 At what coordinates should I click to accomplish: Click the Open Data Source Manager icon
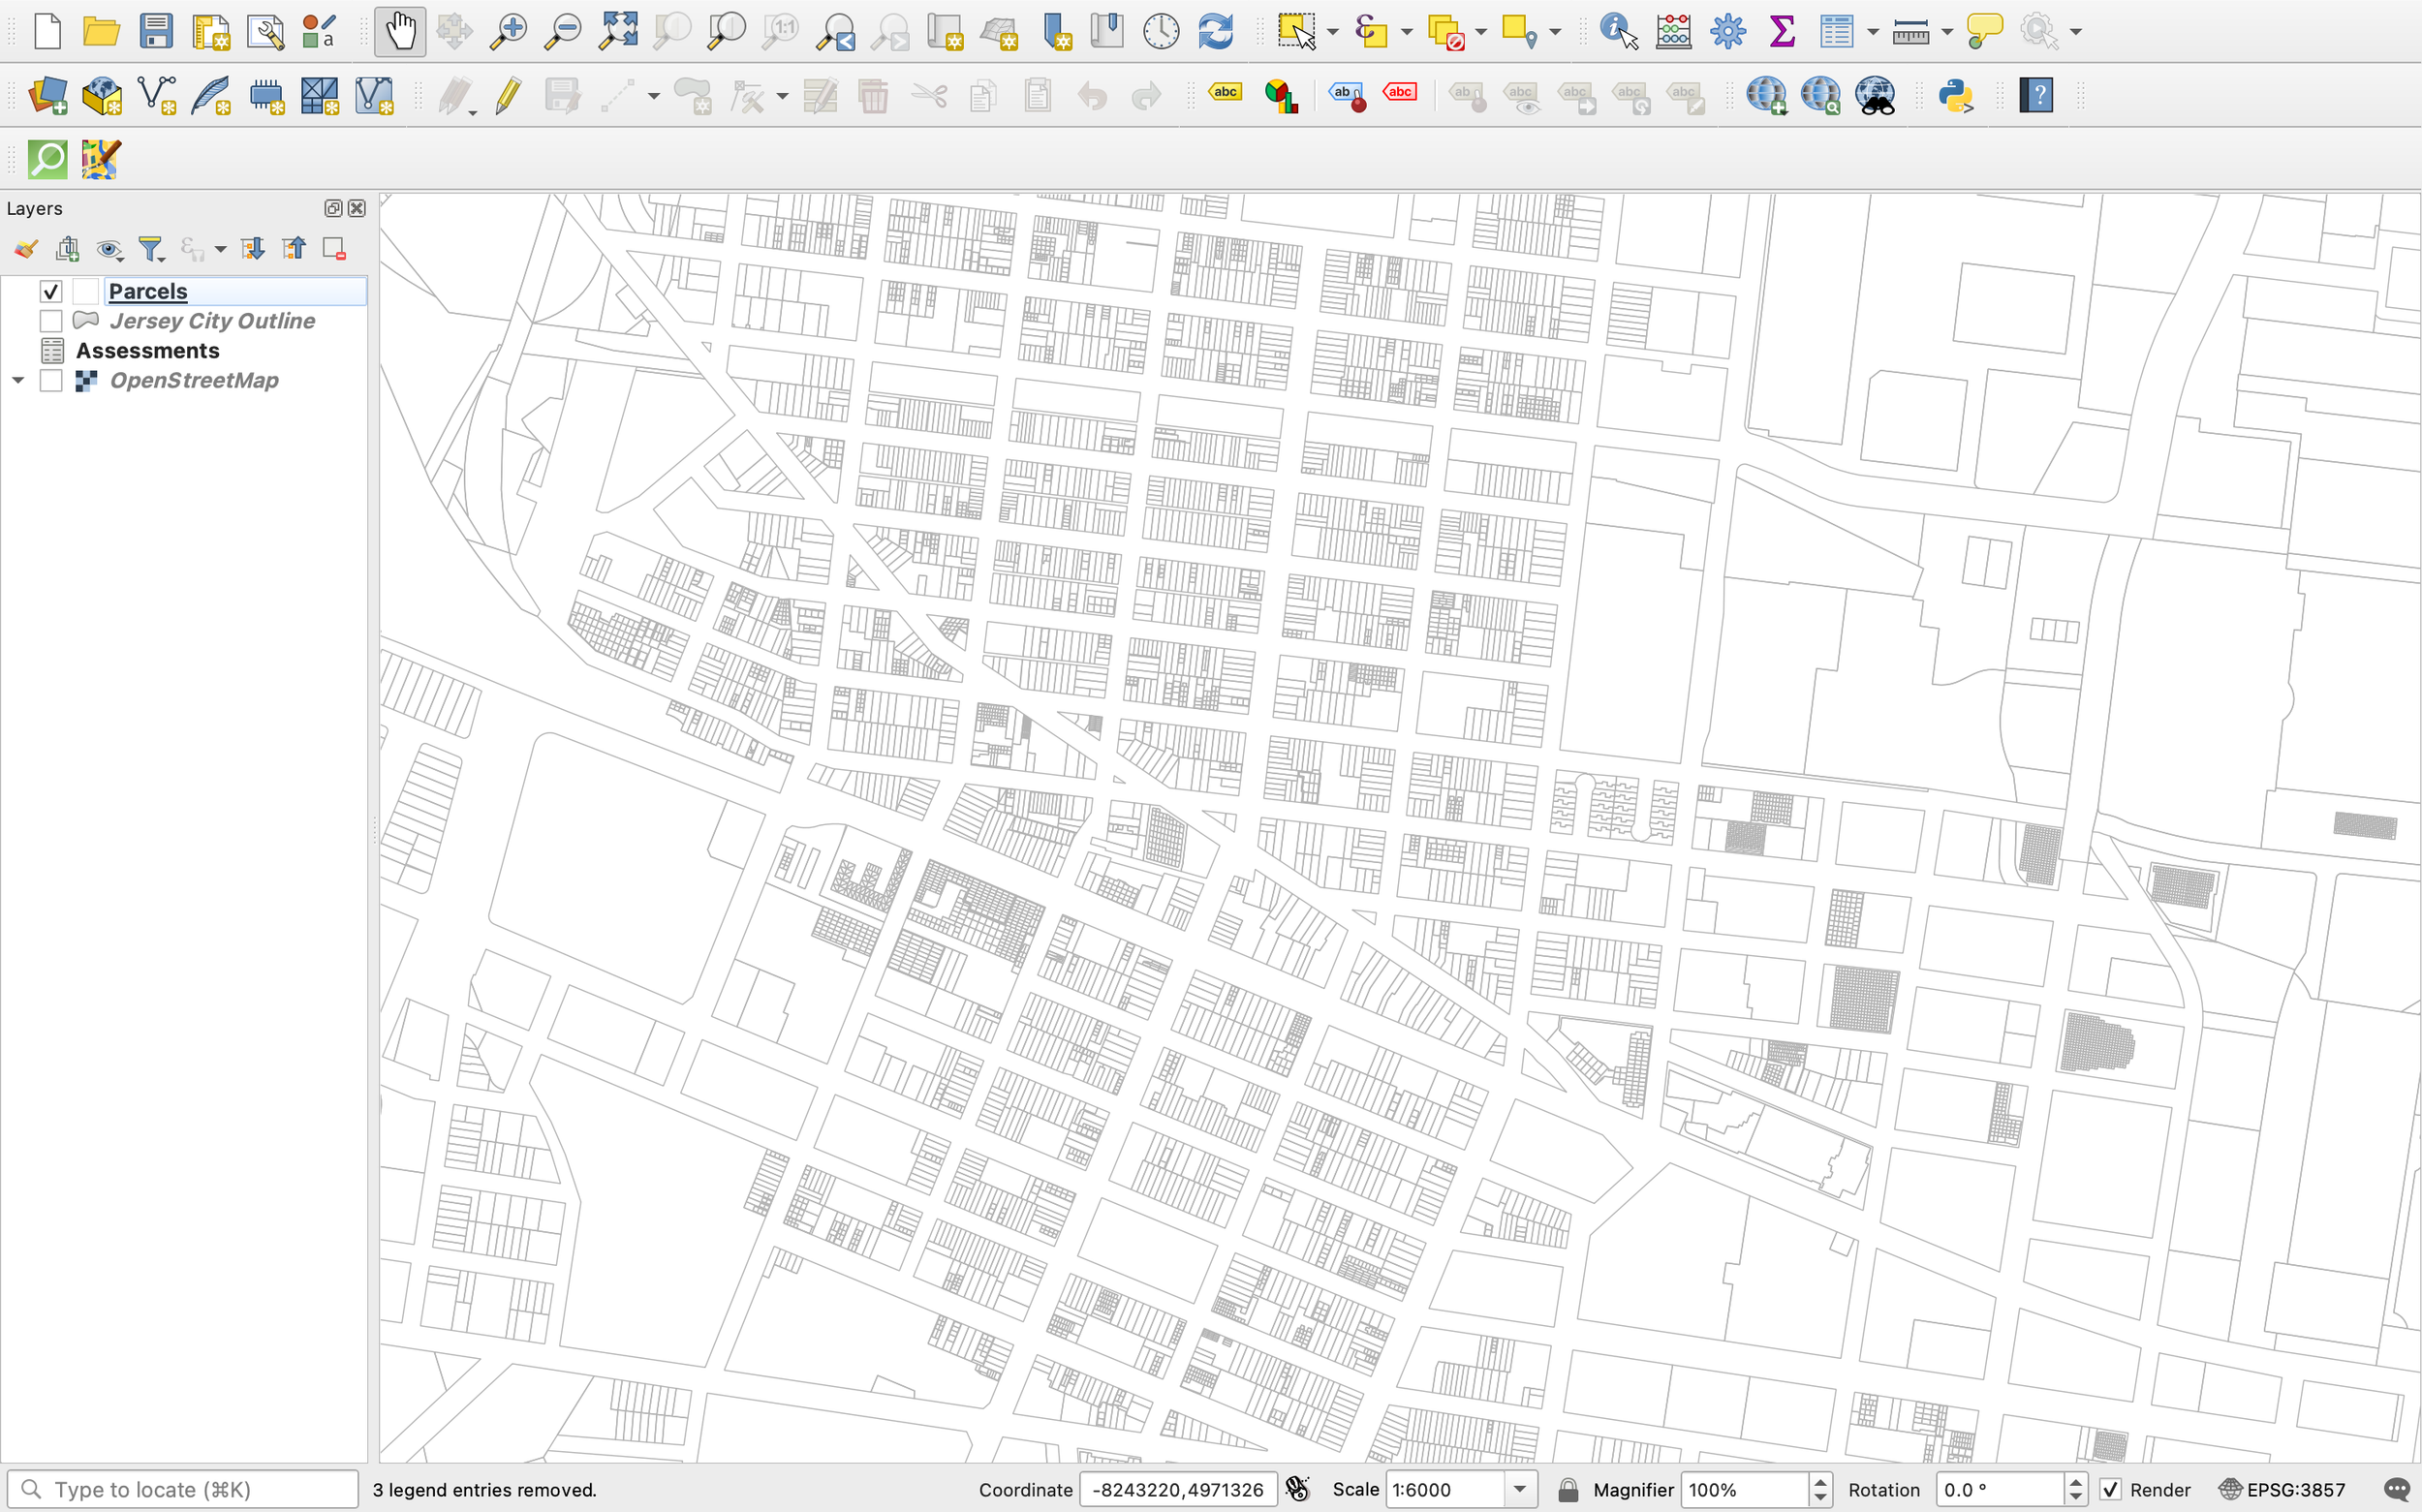47,96
